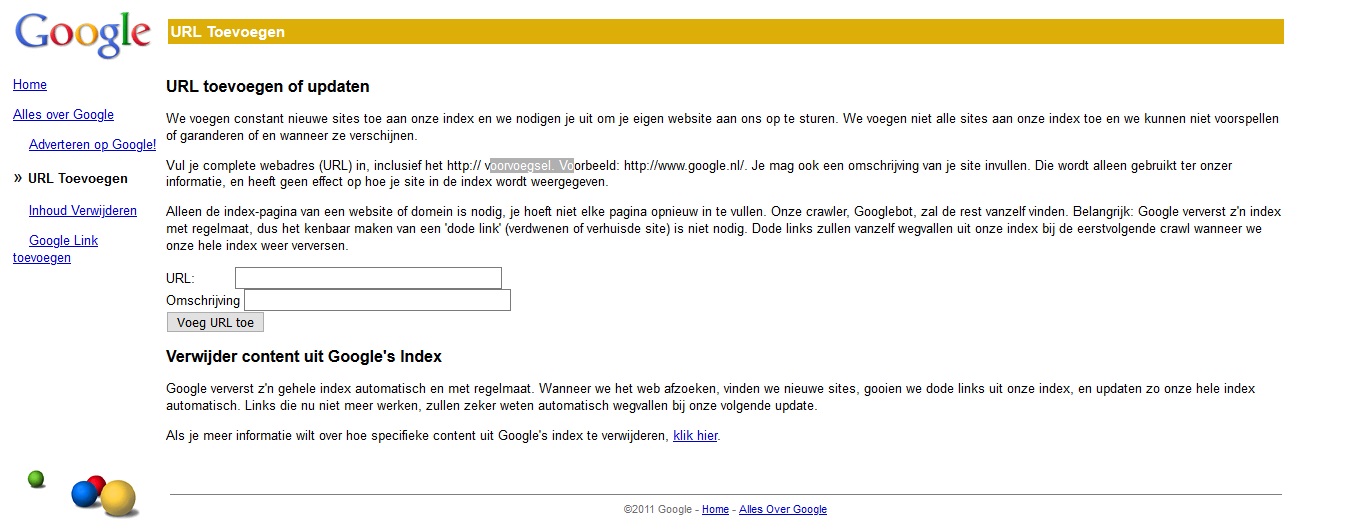This screenshot has height=532, width=1366.
Task: Open Google Link toevoegen link
Action: (x=56, y=249)
